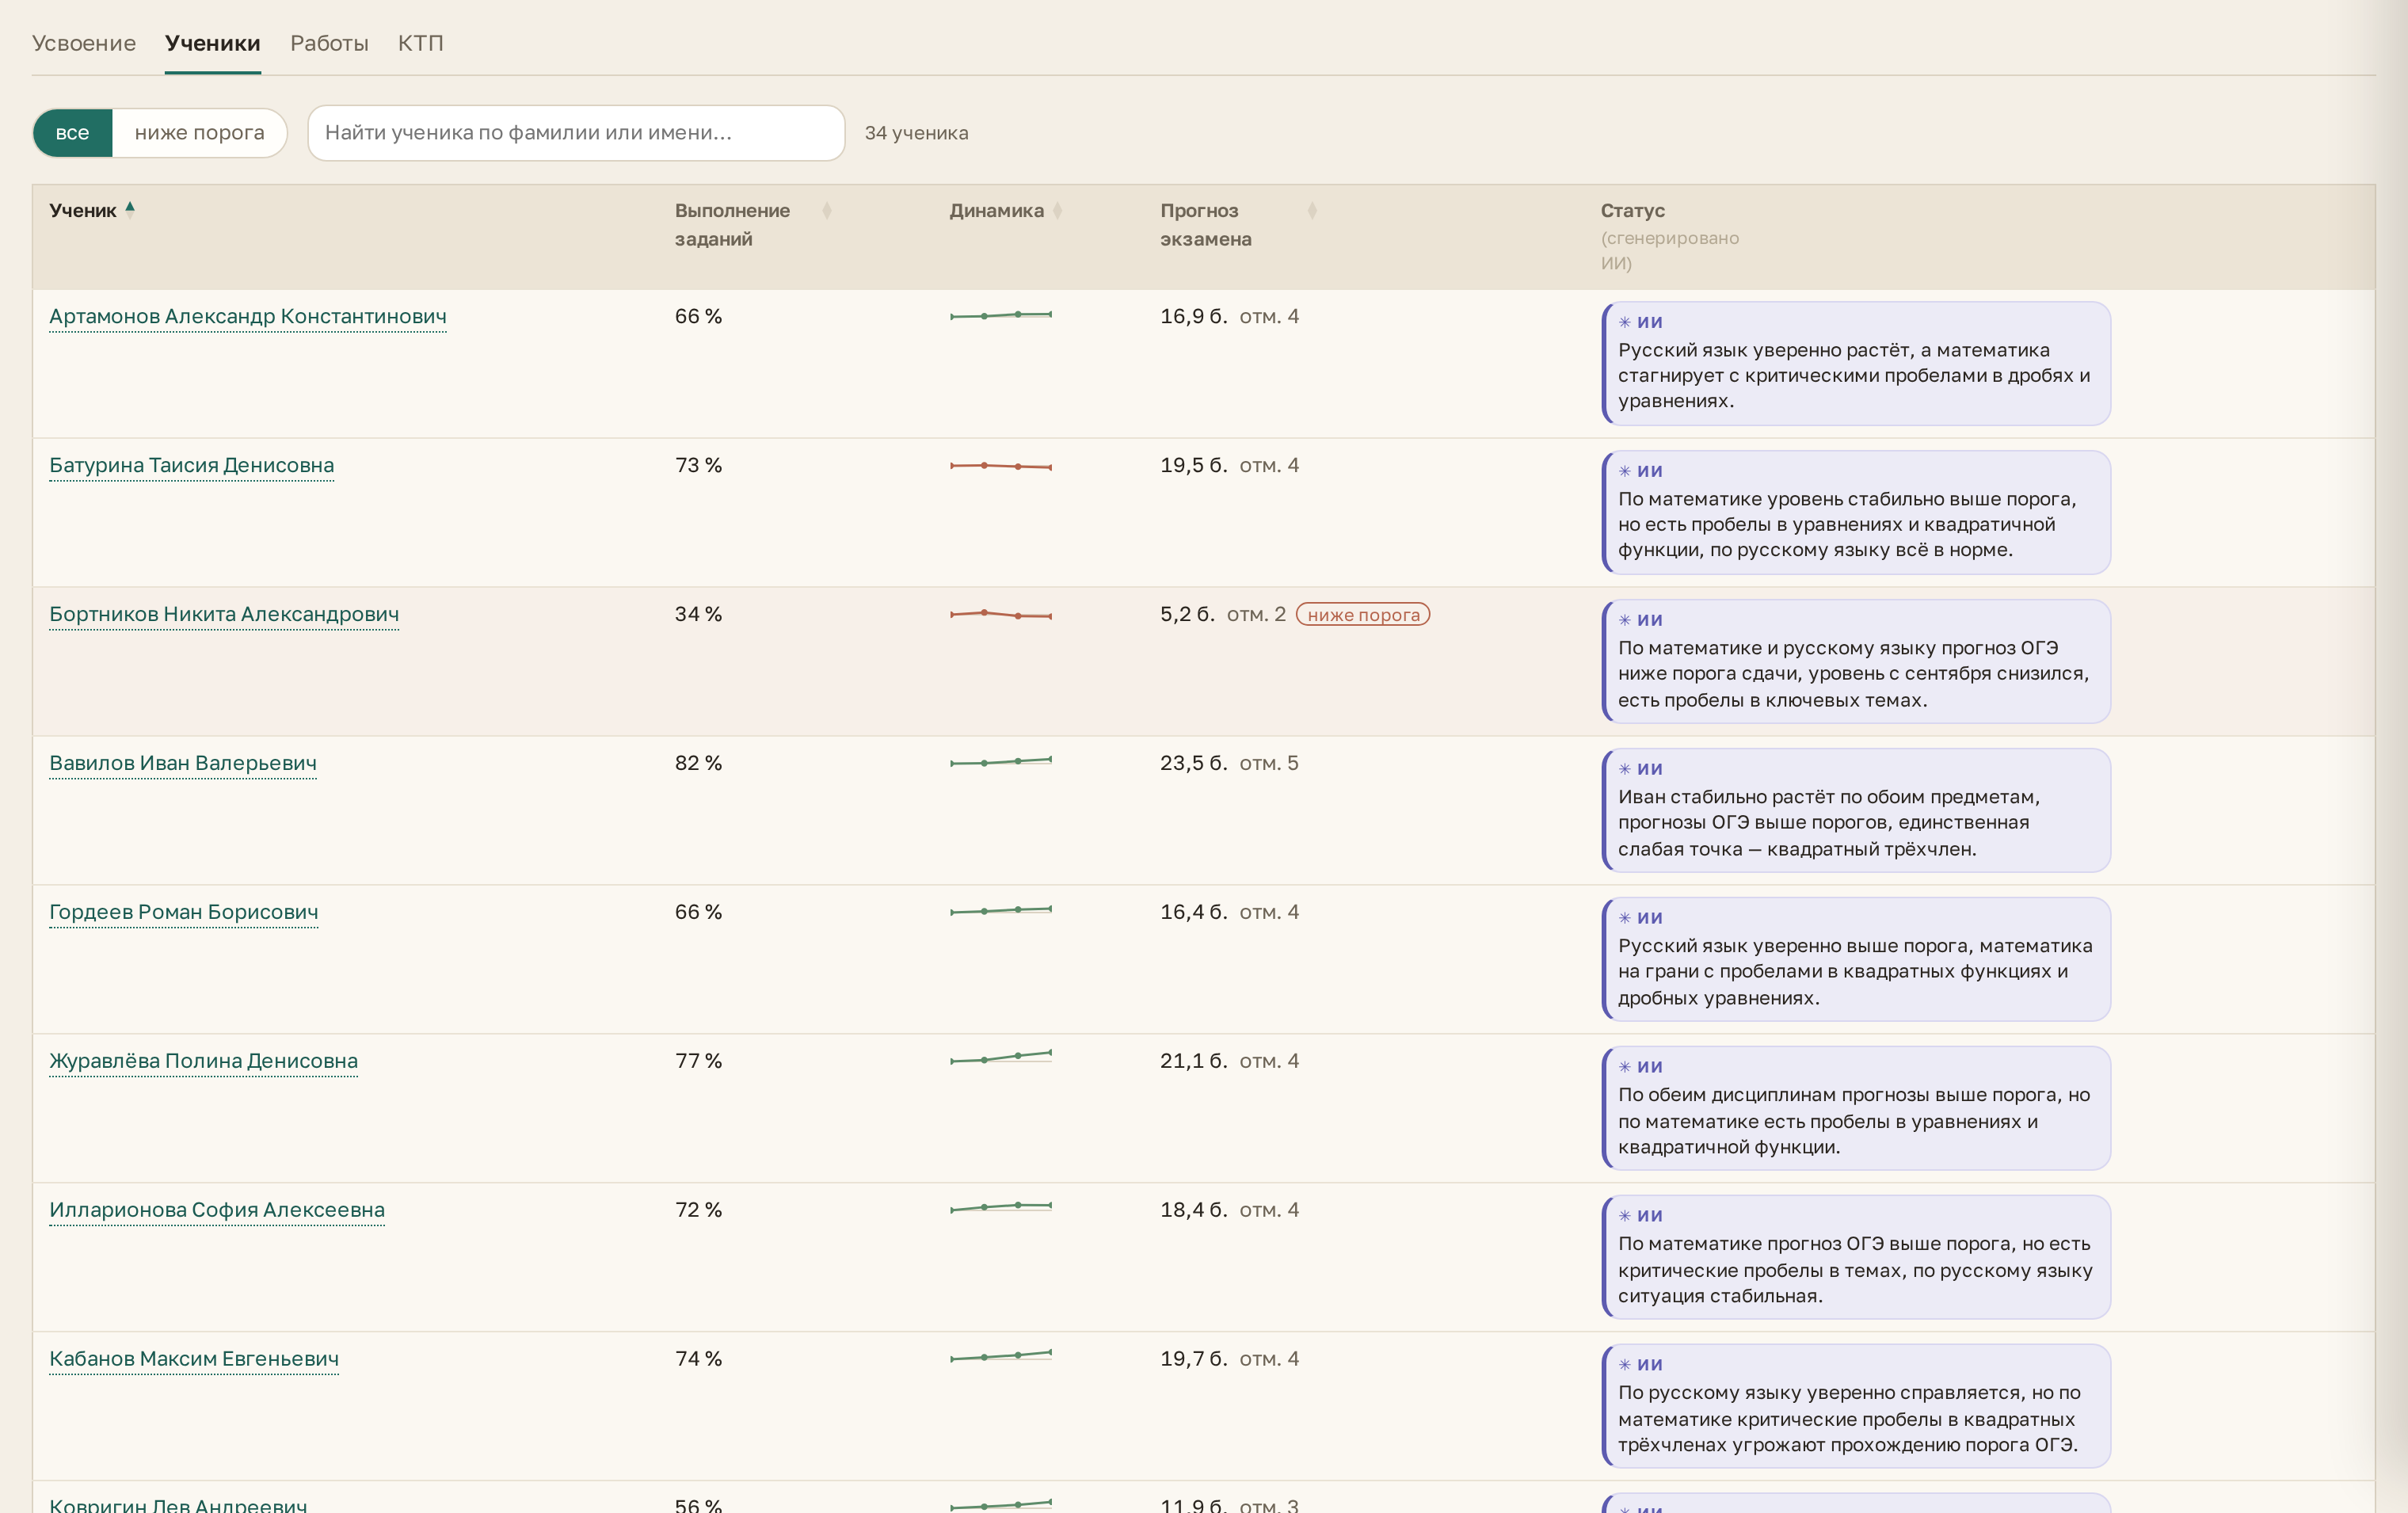Click Кабанов's 74 % completion value
This screenshot has height=1513, width=2408.
698,1360
